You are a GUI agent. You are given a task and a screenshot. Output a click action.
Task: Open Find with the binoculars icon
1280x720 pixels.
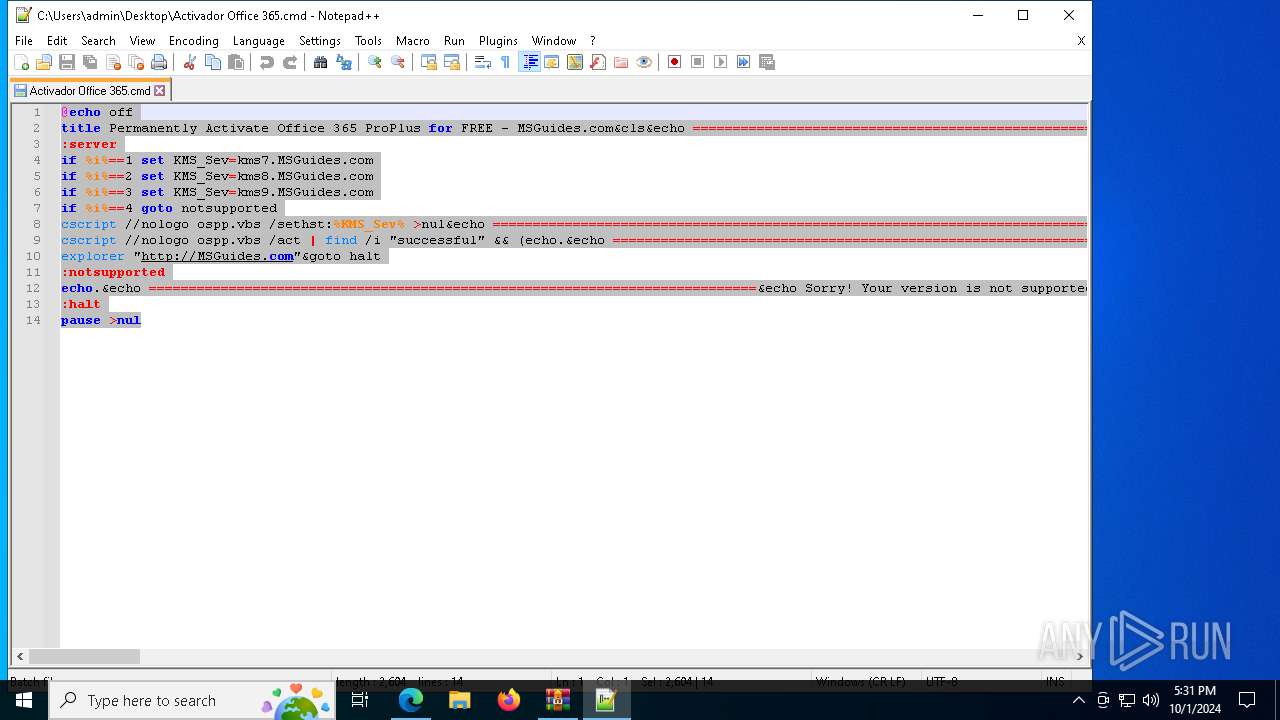(320, 62)
